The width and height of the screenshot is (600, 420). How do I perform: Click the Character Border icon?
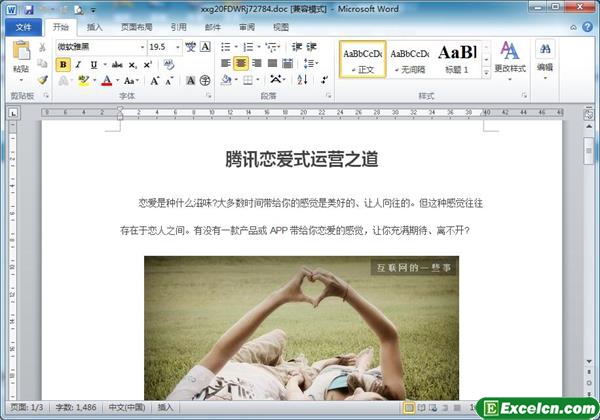[205, 47]
